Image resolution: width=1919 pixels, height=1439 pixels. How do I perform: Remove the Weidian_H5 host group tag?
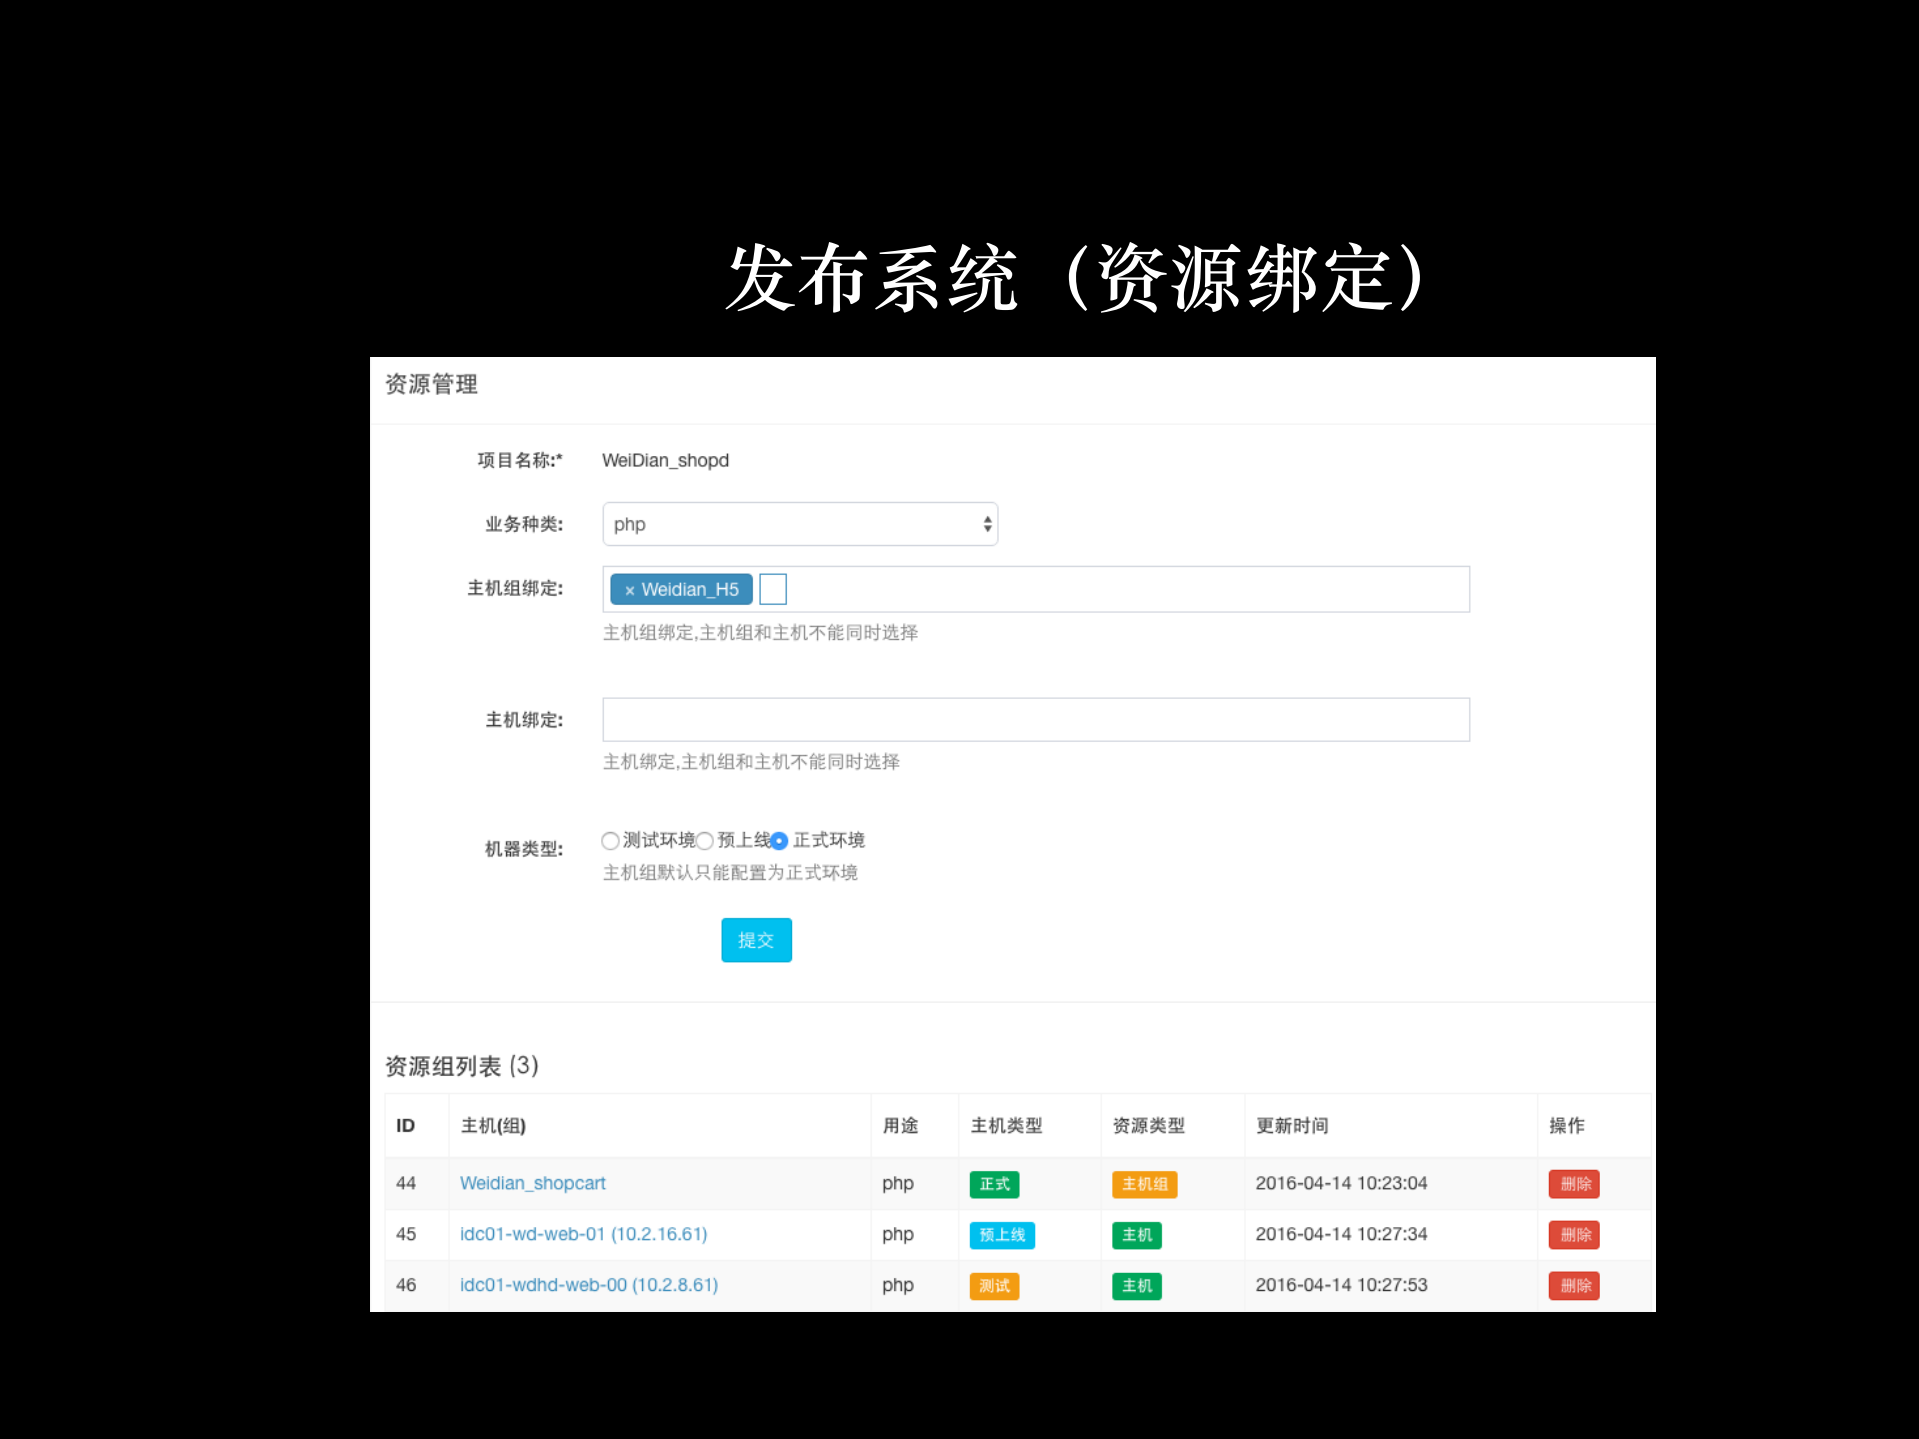pos(629,589)
